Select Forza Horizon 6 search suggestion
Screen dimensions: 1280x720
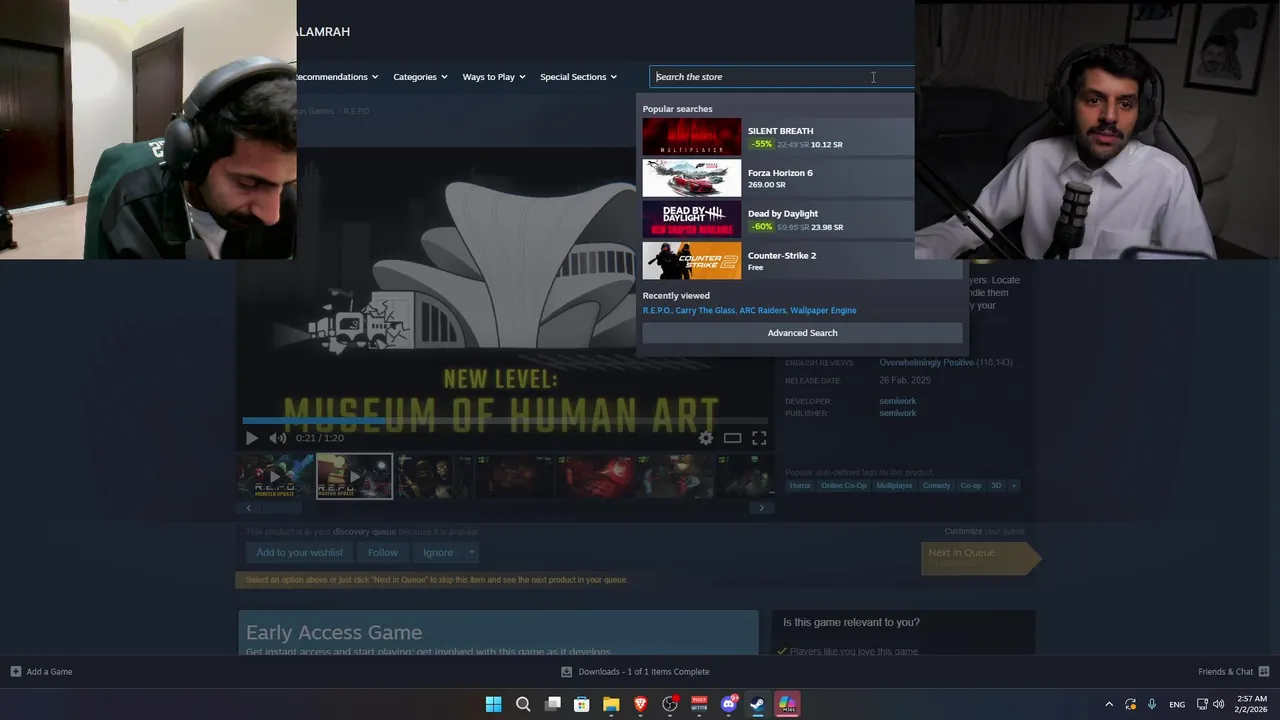coord(778,178)
